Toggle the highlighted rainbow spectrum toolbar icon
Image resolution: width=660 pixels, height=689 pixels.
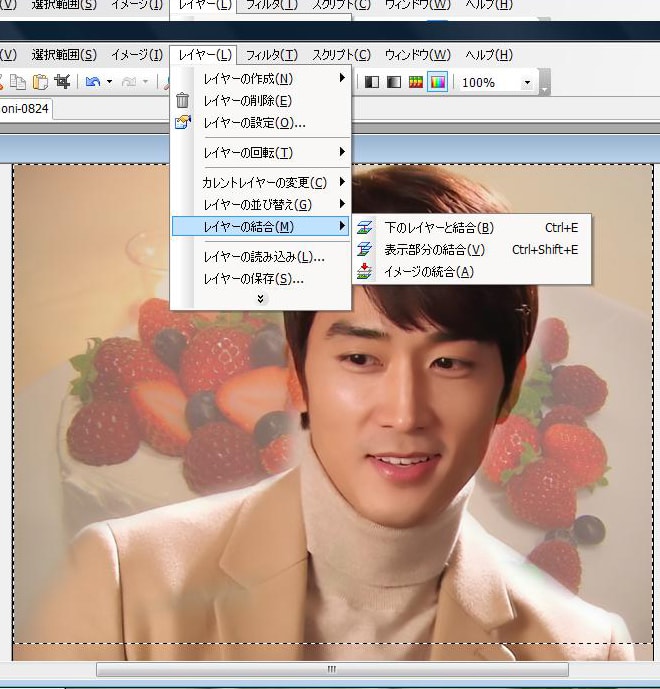coord(437,82)
